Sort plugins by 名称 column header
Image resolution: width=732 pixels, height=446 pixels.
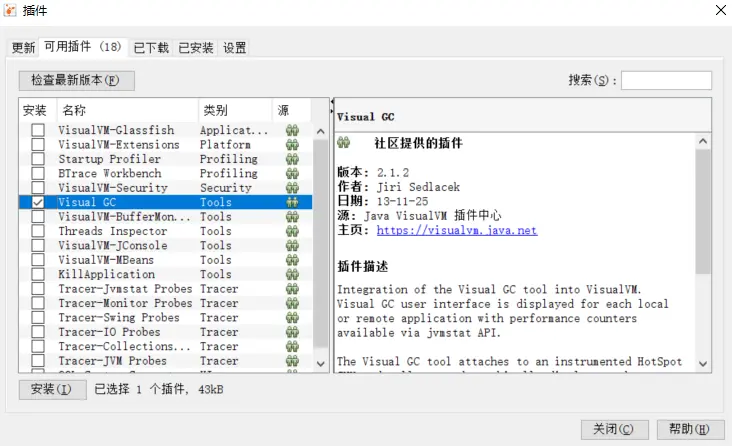pos(127,111)
